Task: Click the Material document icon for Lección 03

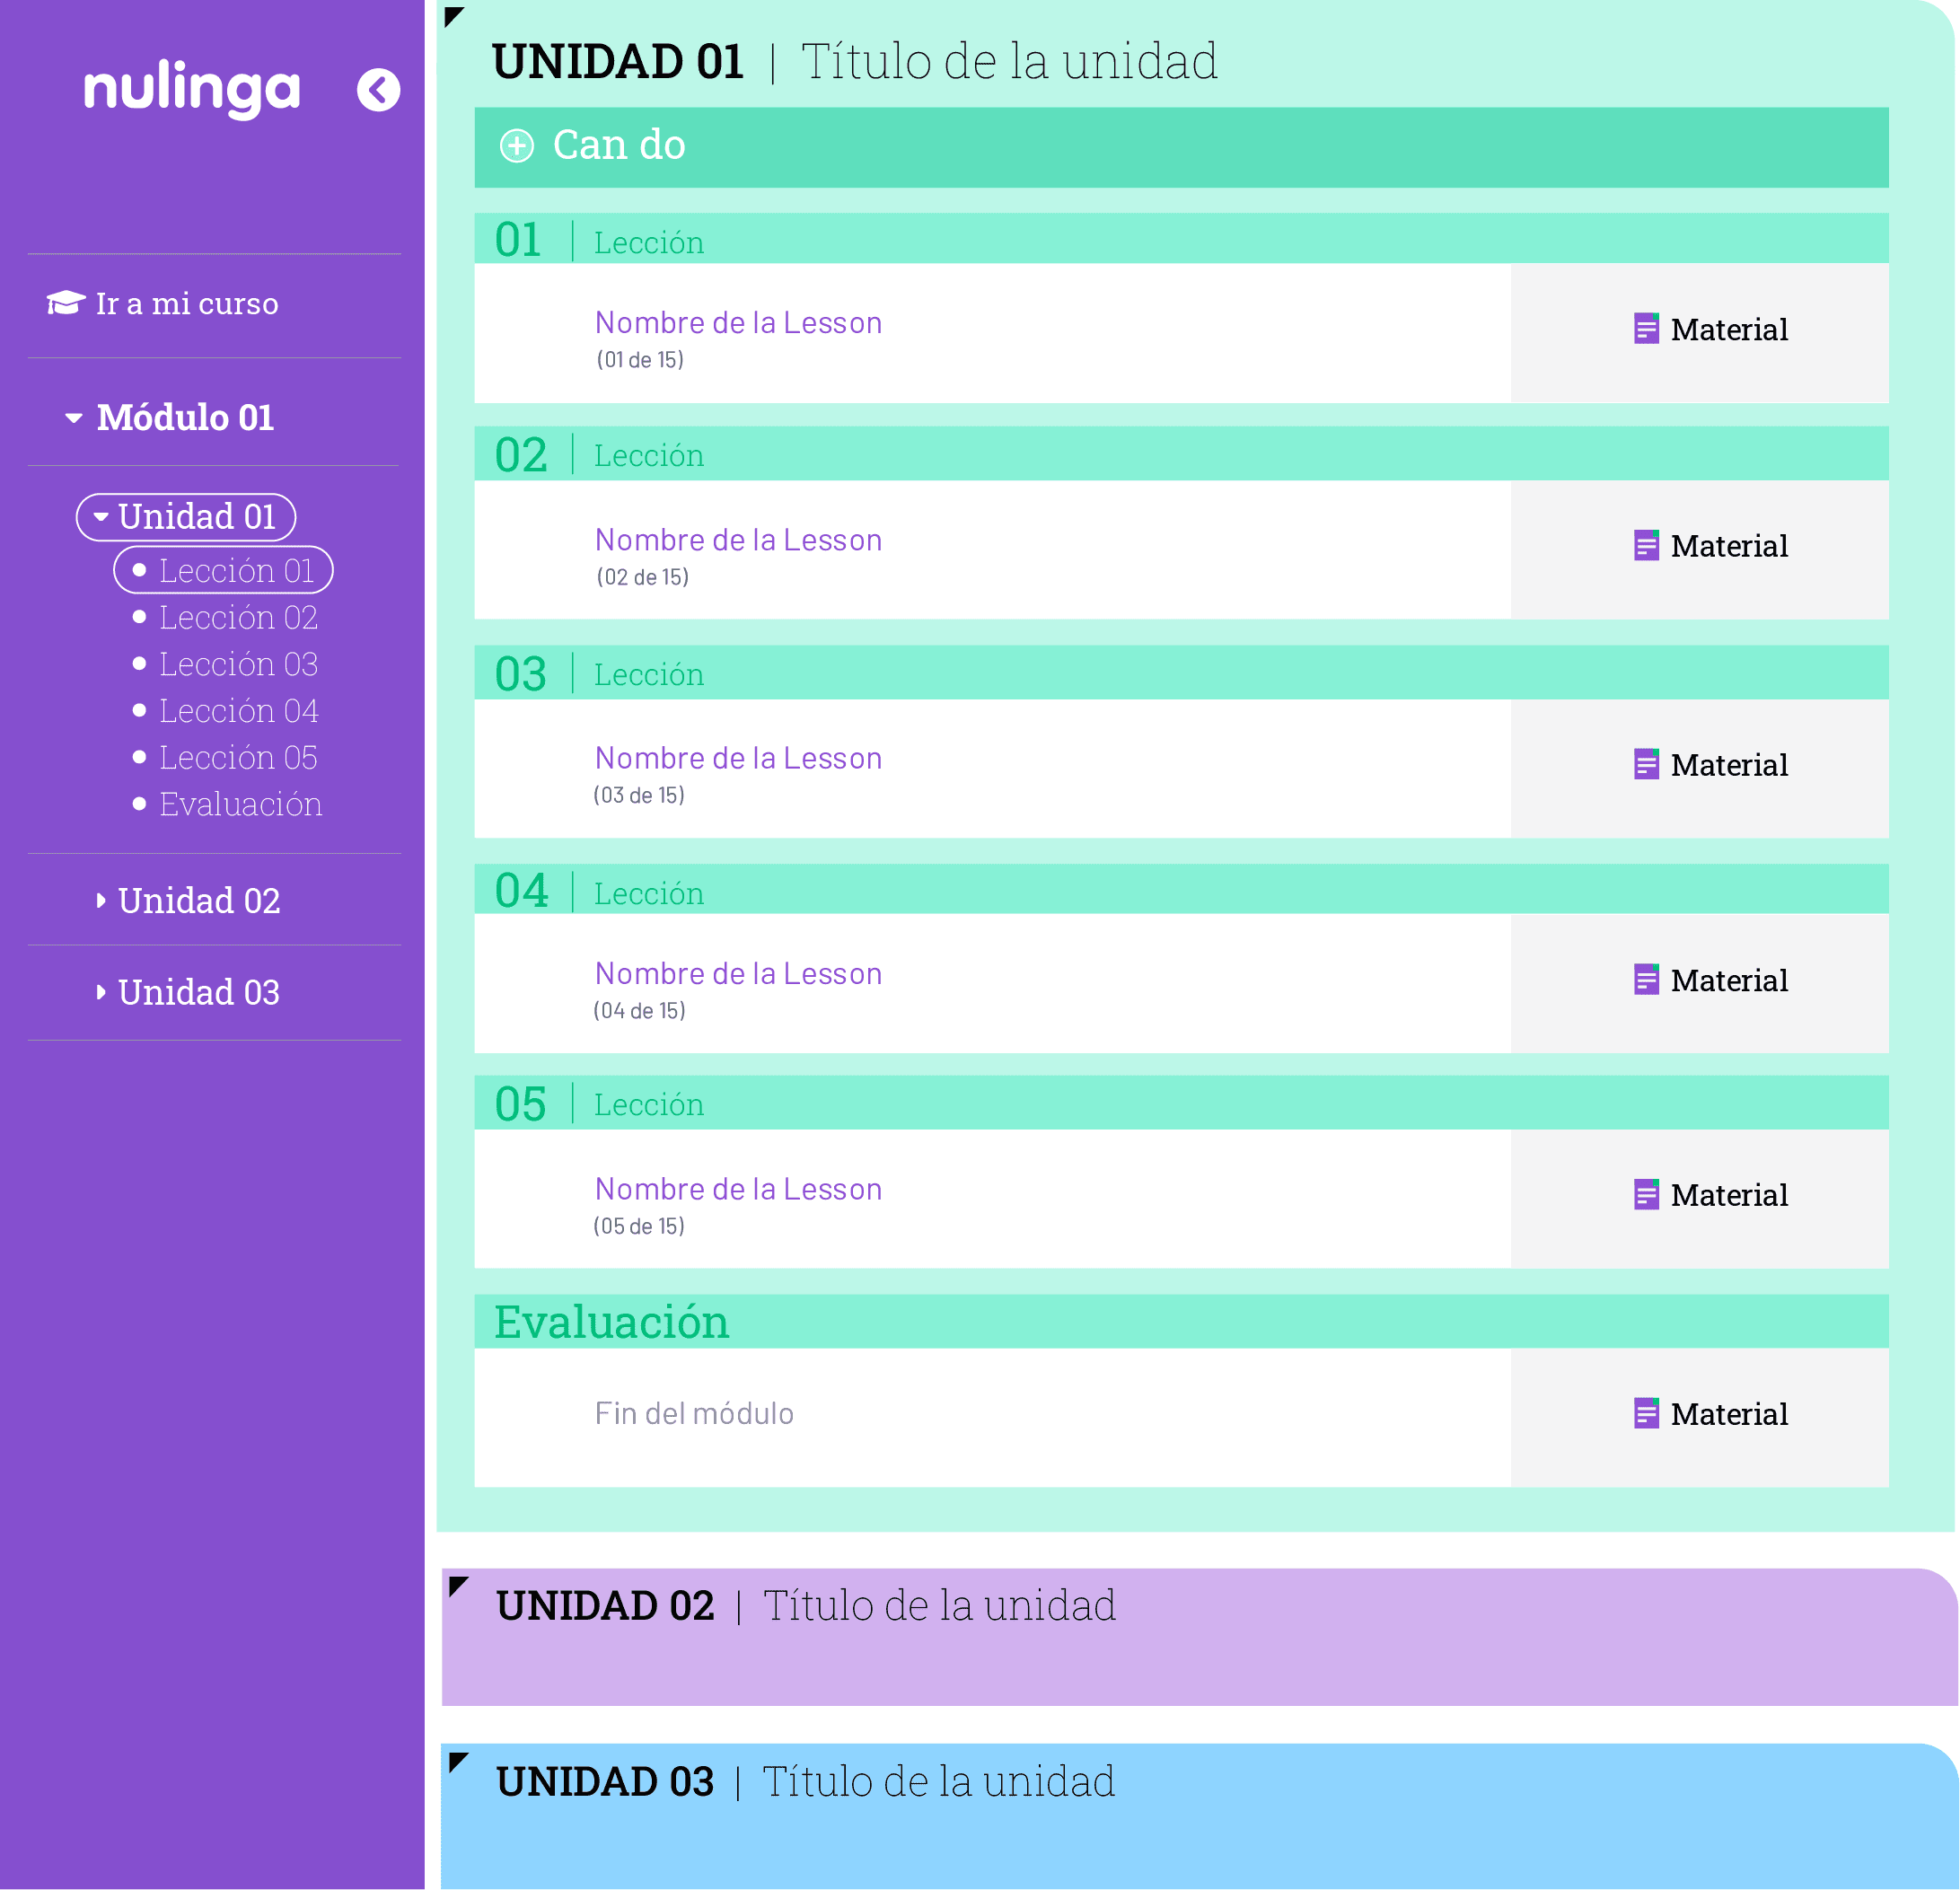Action: pos(1646,765)
